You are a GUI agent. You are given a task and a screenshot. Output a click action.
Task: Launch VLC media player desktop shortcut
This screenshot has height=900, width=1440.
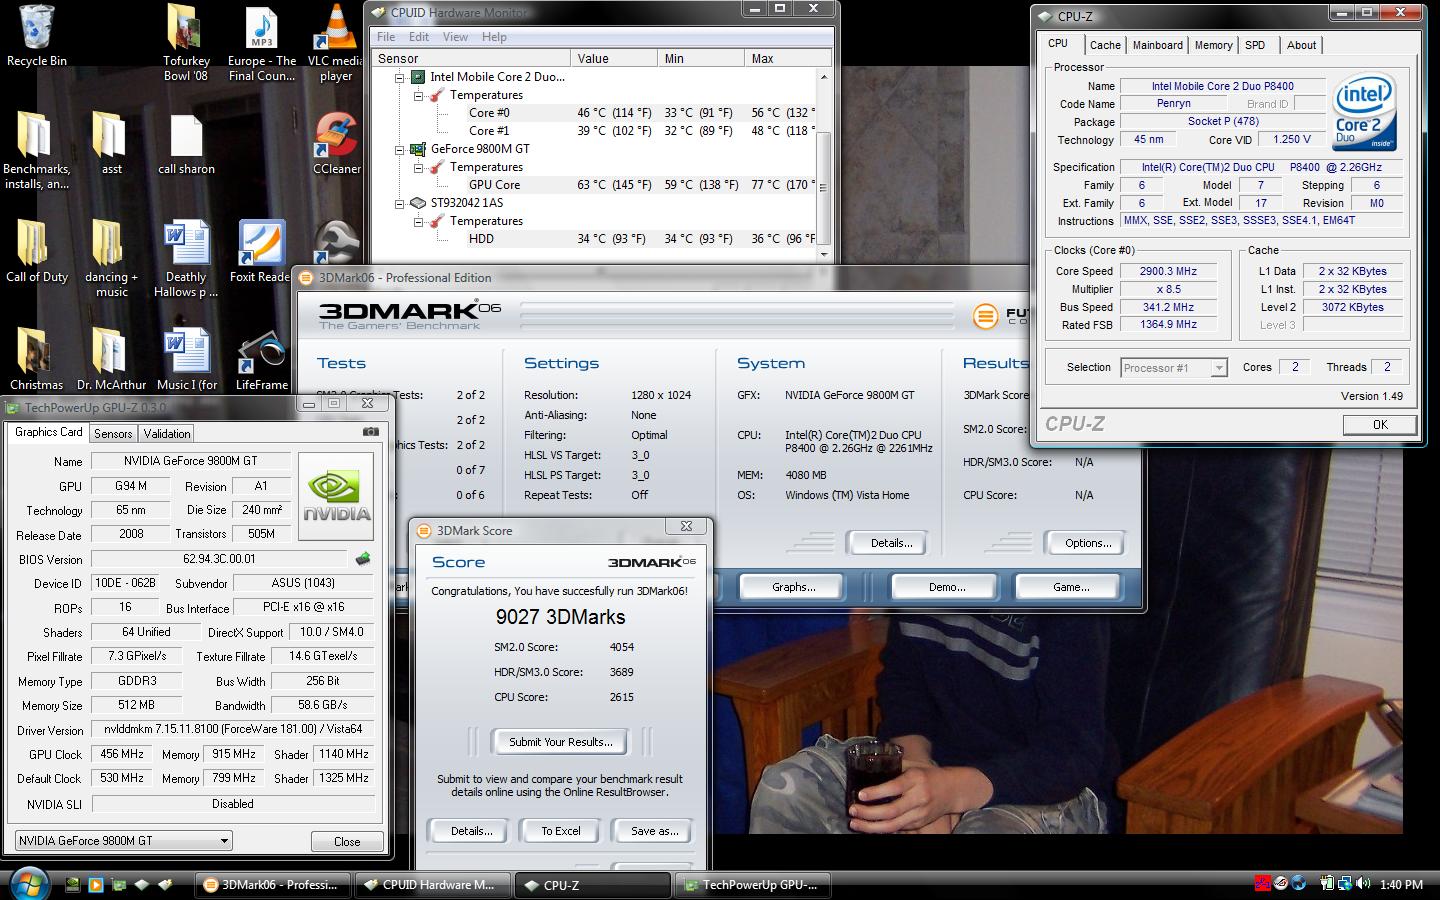pyautogui.click(x=336, y=42)
